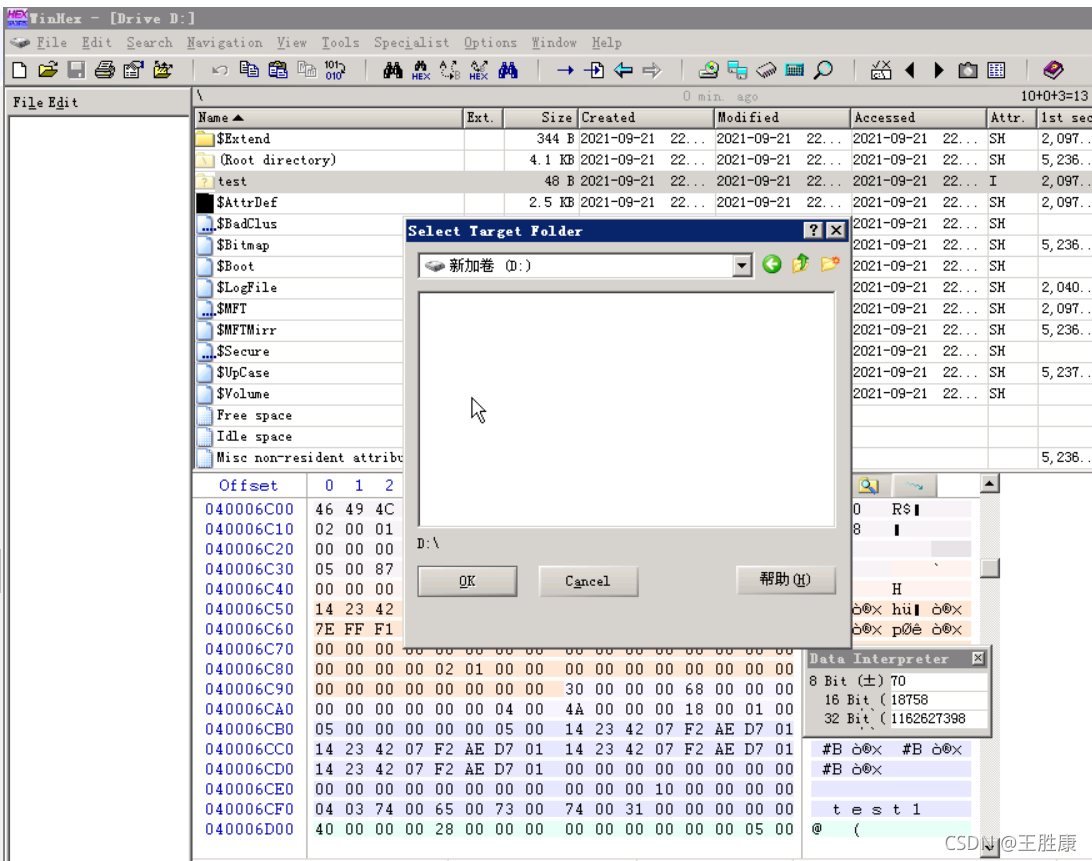Viewport: 1092px width, 861px height.
Task: Click the Go To Offset arrow icon
Action: pyautogui.click(x=565, y=70)
